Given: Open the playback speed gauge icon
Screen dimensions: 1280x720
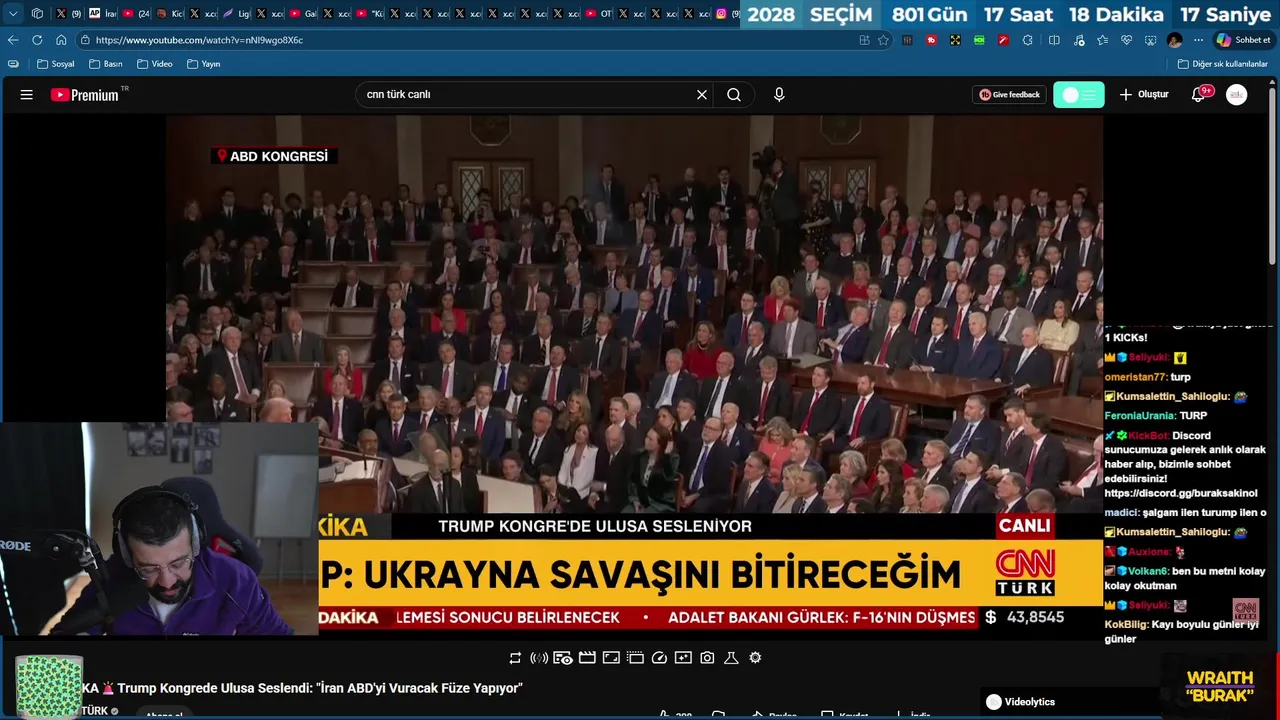Looking at the screenshot, I should click(659, 658).
